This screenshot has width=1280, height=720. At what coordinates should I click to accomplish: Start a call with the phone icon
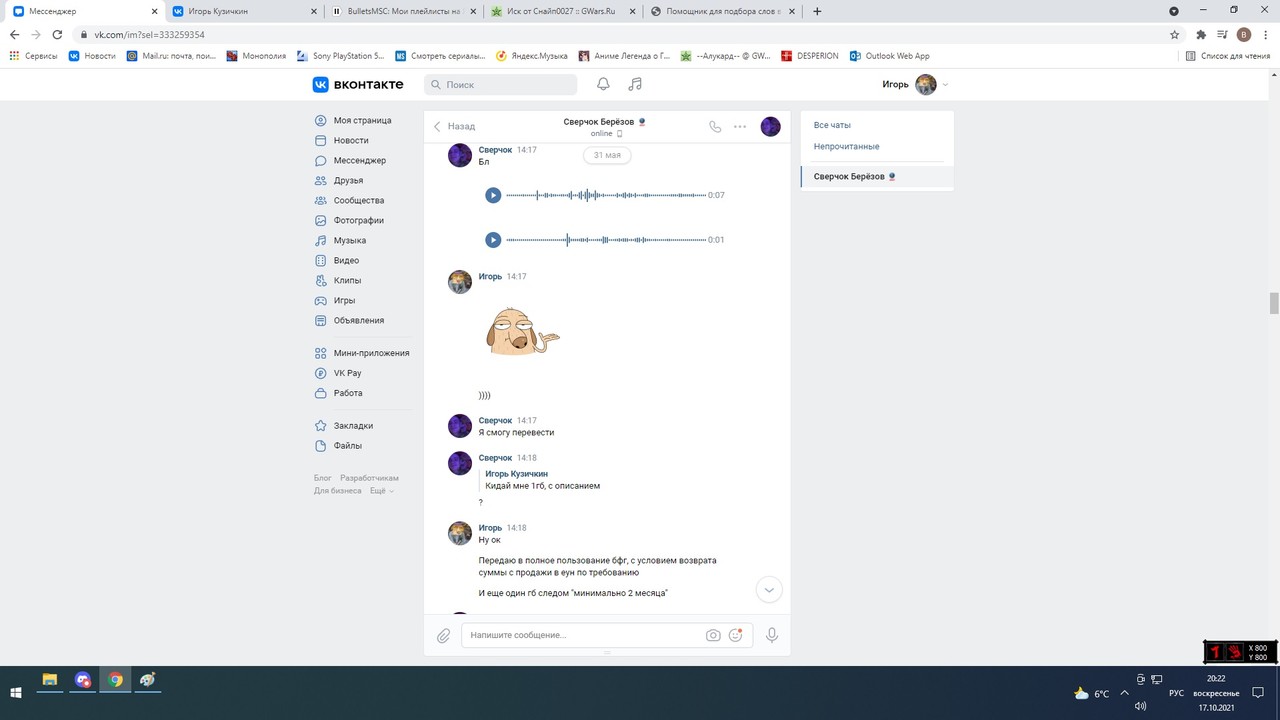715,127
